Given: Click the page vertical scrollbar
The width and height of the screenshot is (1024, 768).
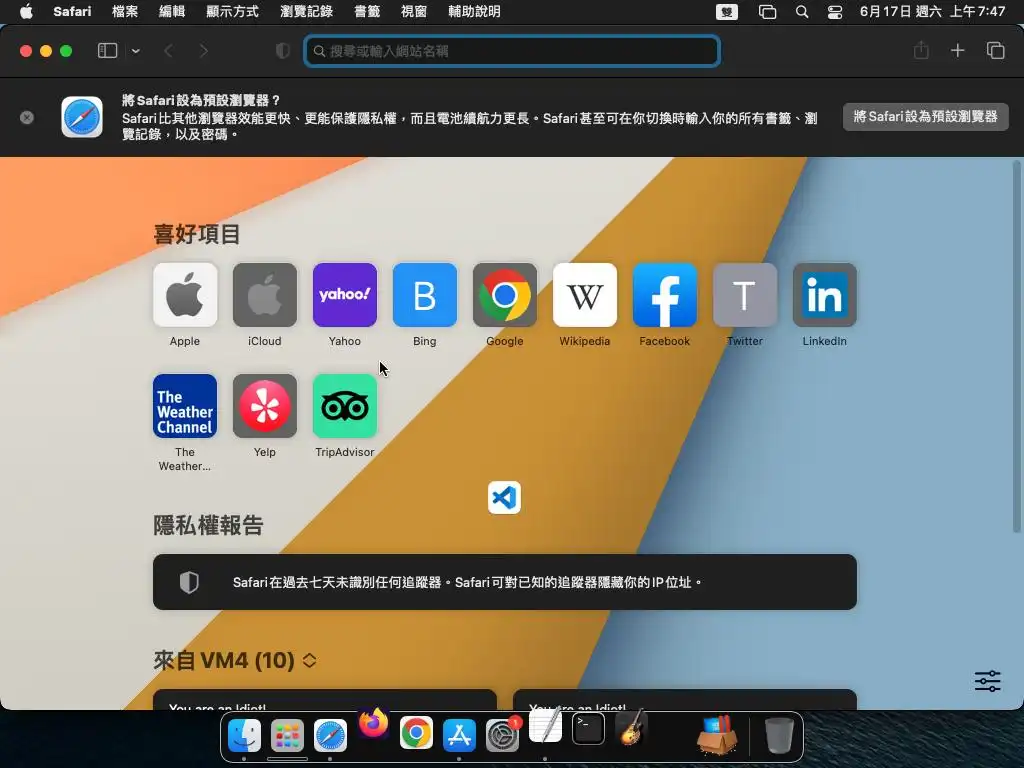Looking at the screenshot, I should tap(1017, 346).
